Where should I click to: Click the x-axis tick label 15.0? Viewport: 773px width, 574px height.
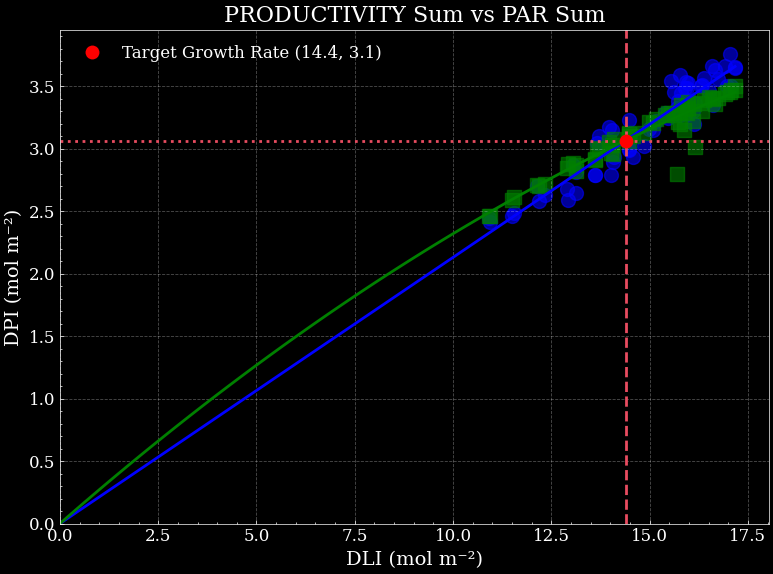pyautogui.click(x=649, y=538)
